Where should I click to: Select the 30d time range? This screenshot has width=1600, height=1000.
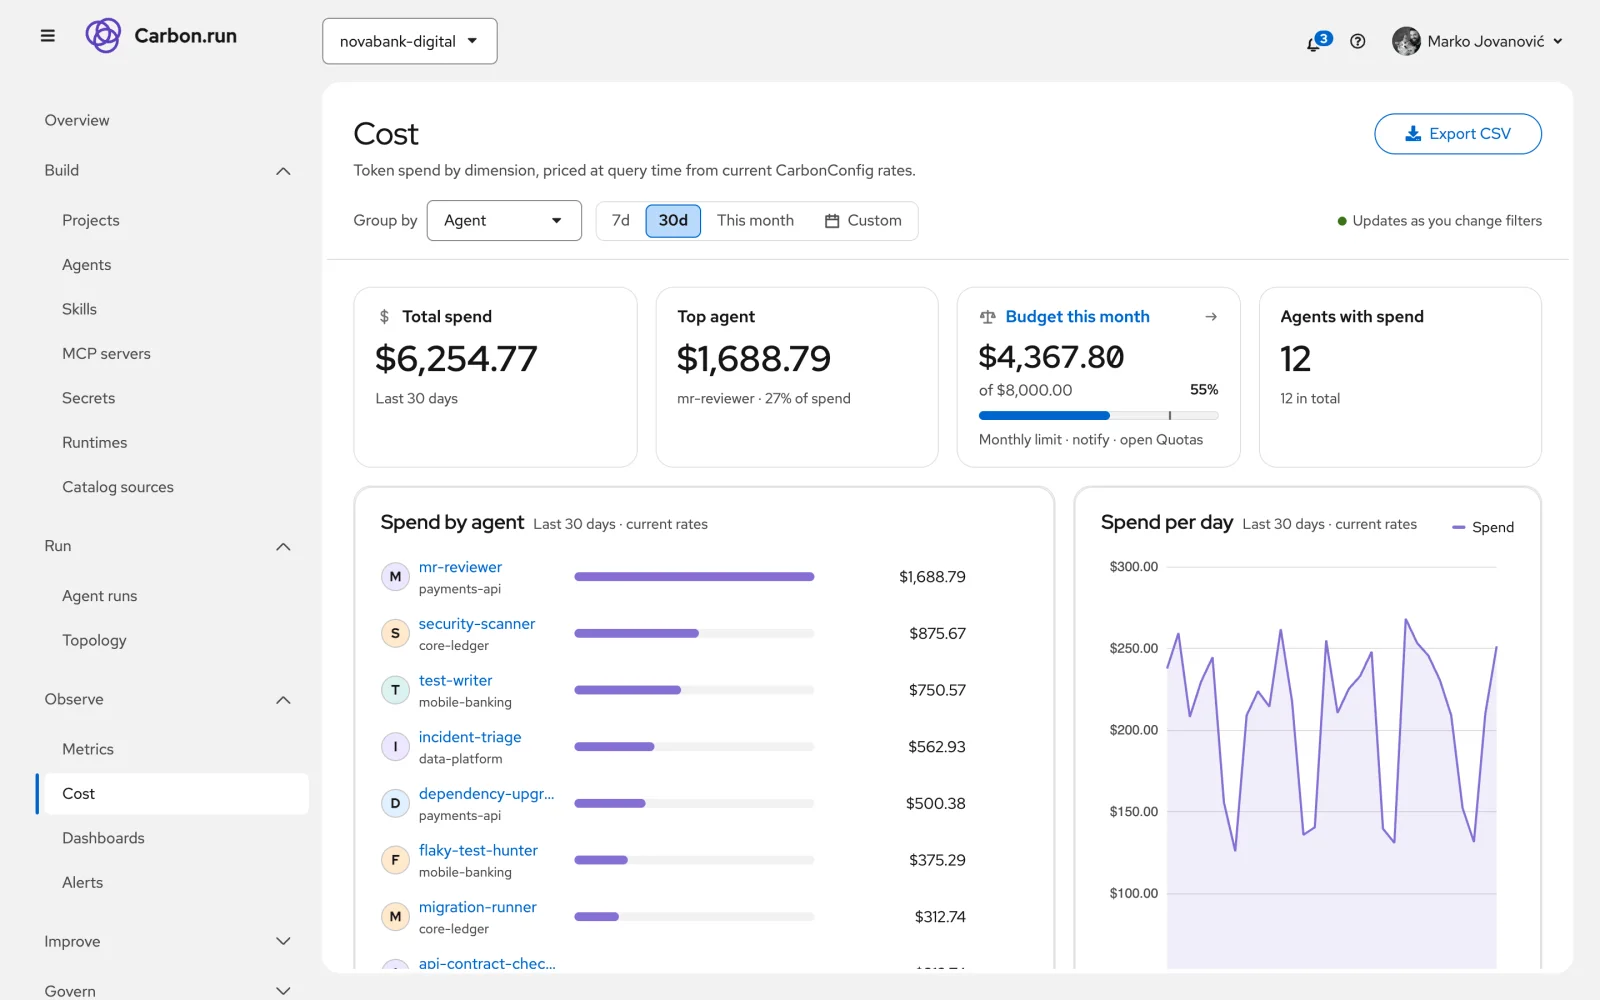(x=673, y=221)
